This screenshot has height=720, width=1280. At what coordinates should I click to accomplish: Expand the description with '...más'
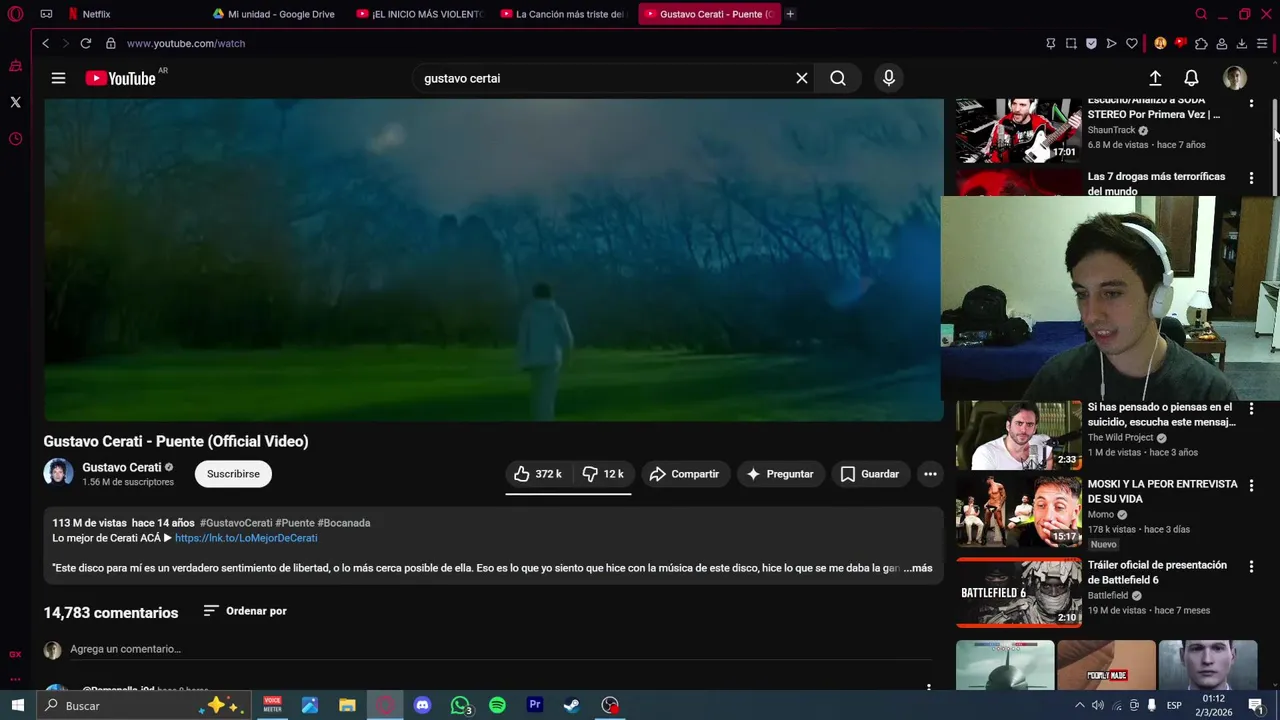(918, 568)
